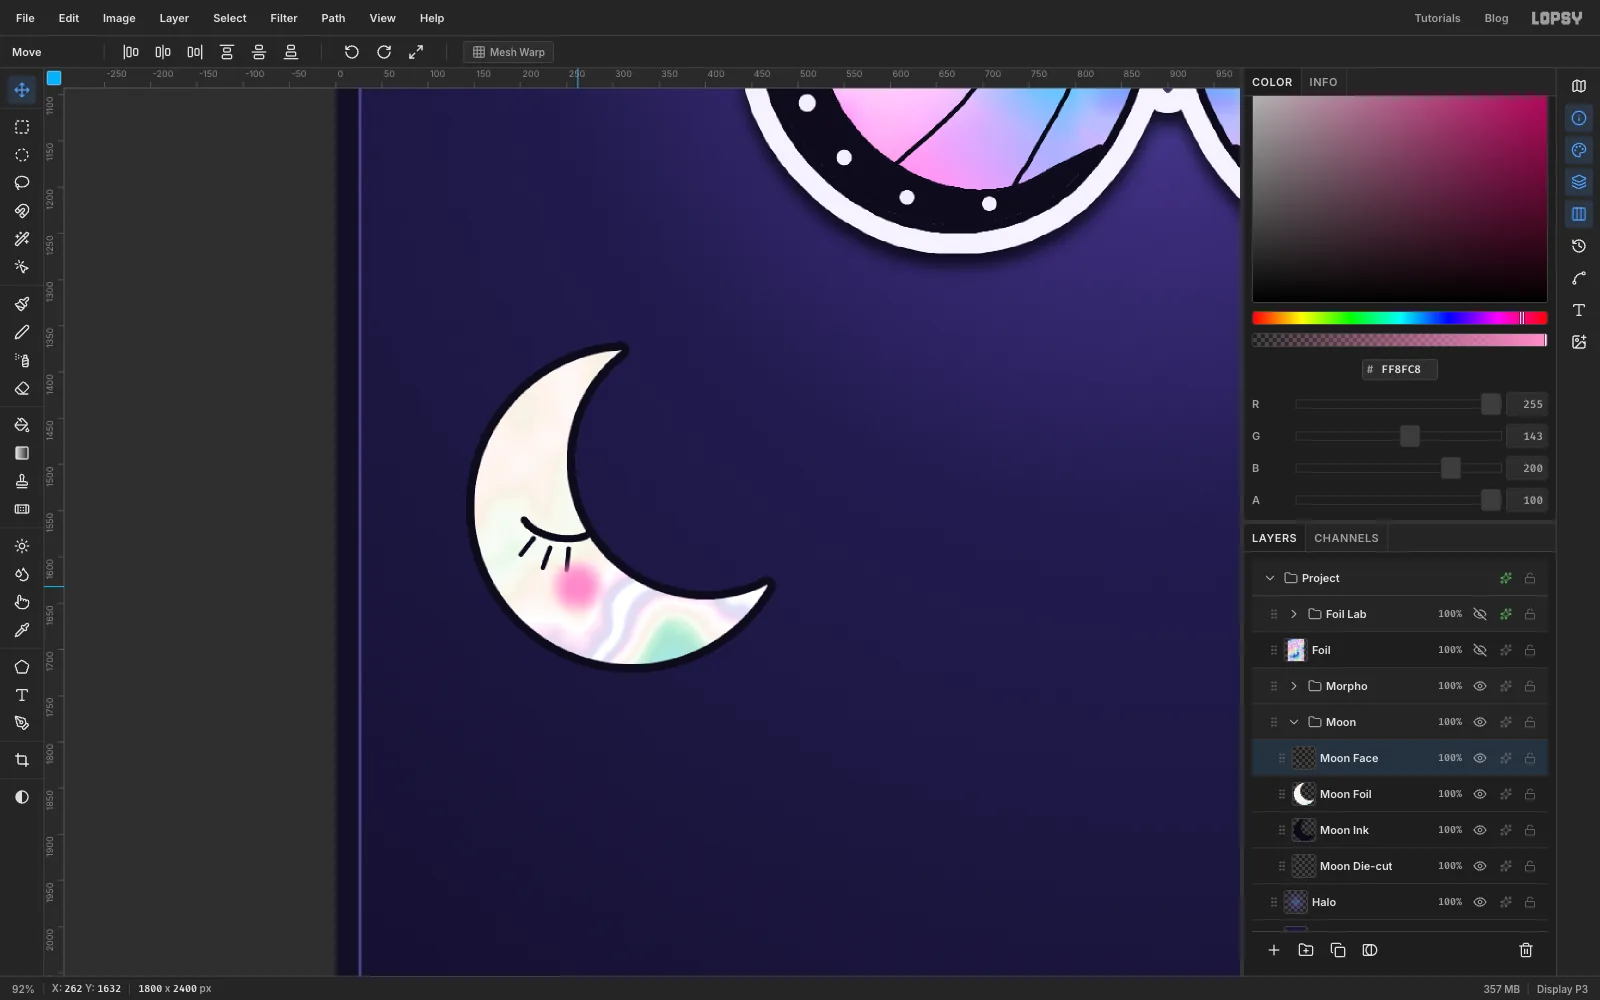This screenshot has height=1000, width=1600.
Task: Expand the Morpho group
Action: coord(1294,686)
